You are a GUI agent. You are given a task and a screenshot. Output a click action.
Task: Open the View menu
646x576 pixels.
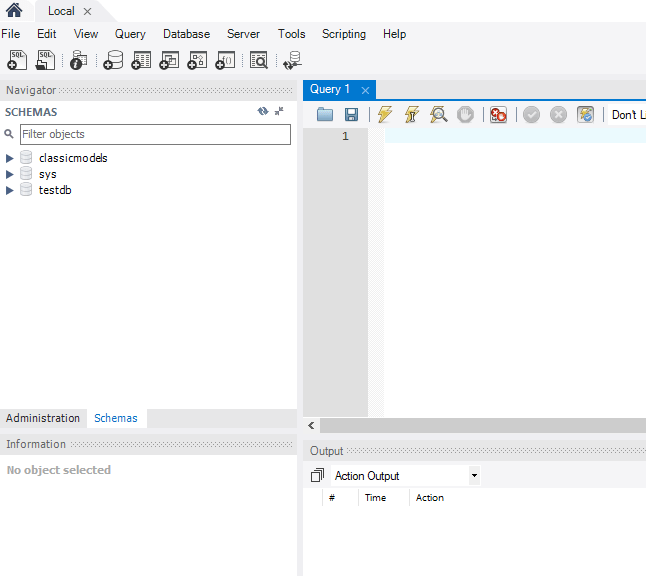(86, 34)
